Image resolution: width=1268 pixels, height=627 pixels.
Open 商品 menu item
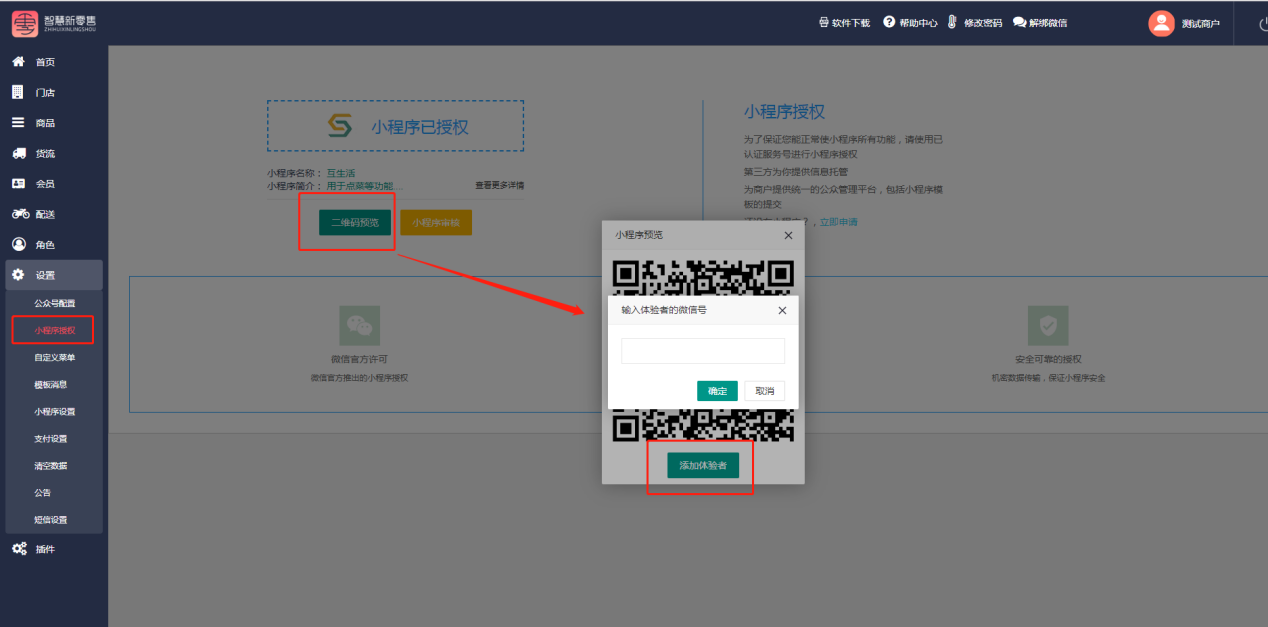tap(45, 123)
